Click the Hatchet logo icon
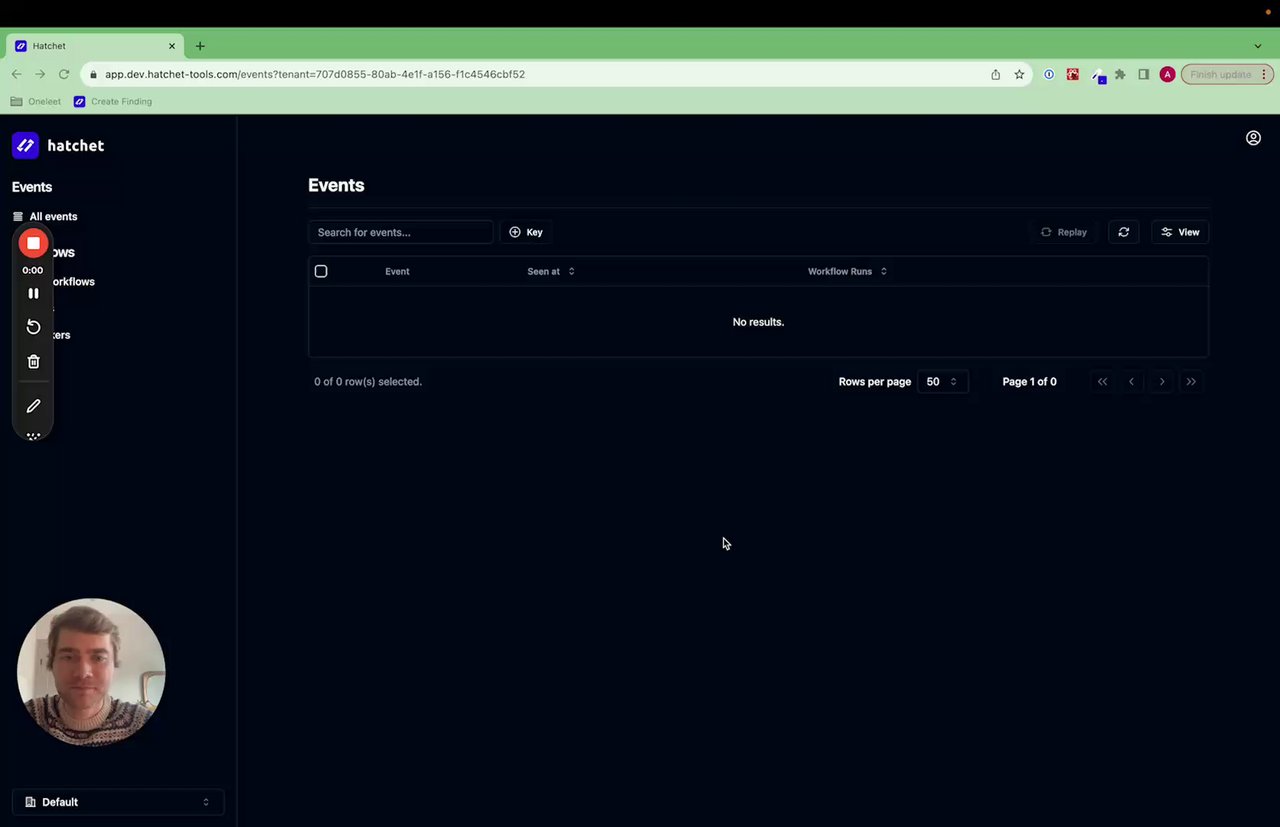The image size is (1280, 827). coord(25,145)
